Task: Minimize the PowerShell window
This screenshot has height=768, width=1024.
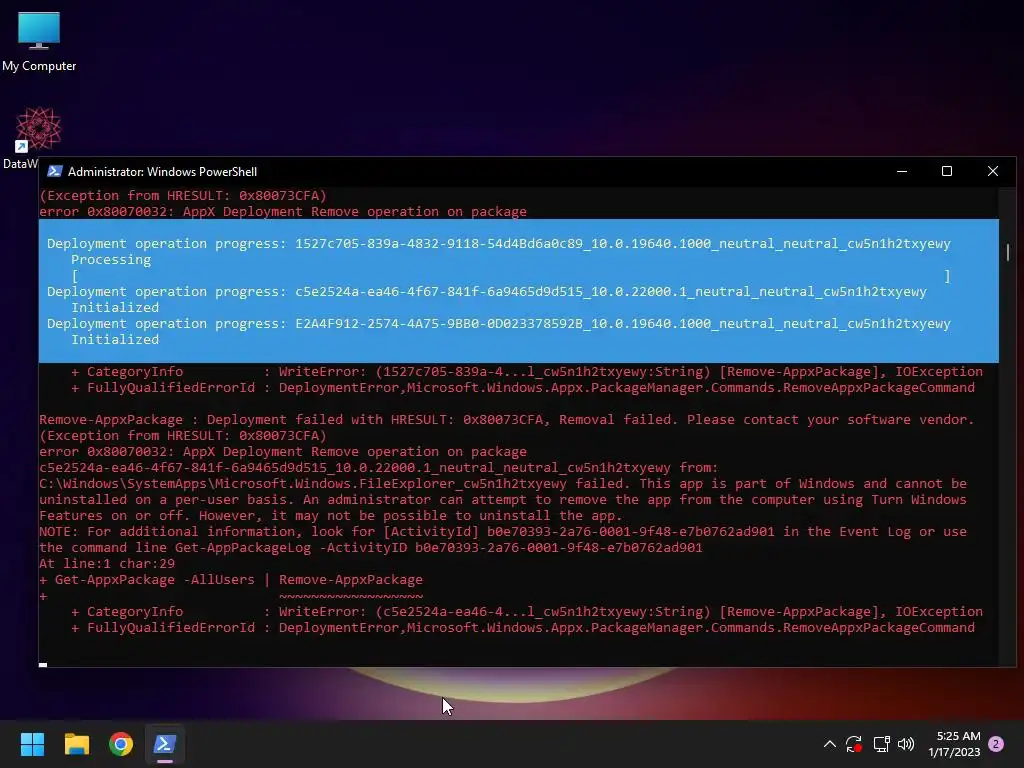Action: pyautogui.click(x=902, y=171)
